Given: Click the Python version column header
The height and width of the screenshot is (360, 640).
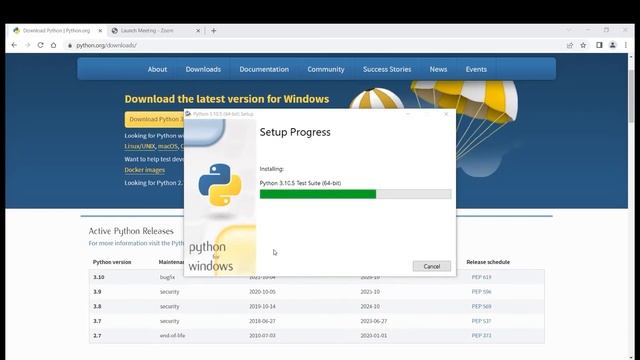Looking at the screenshot, I should coord(112,262).
